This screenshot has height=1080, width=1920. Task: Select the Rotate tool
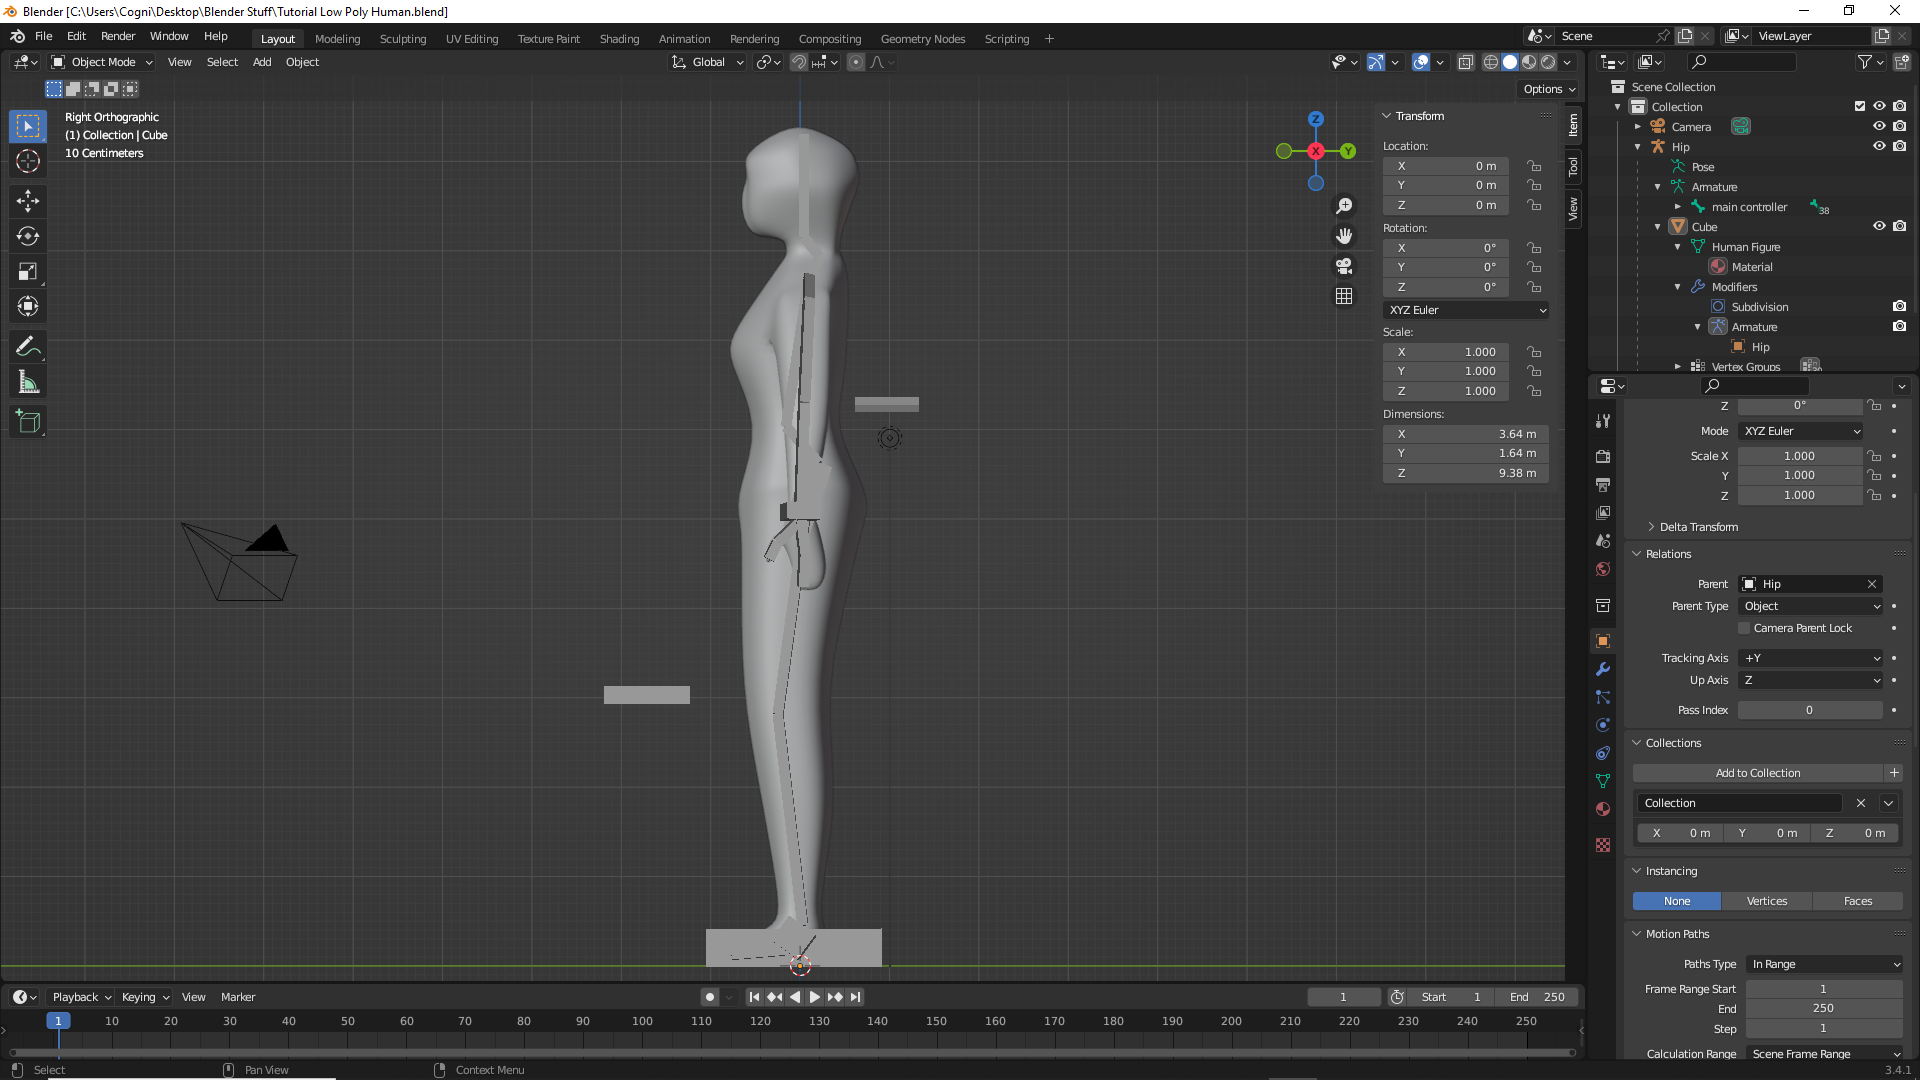[27, 236]
